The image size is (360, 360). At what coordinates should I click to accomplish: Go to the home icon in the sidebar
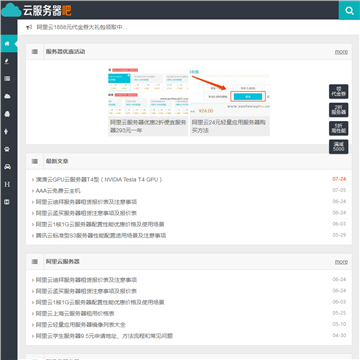pyautogui.click(x=7, y=44)
